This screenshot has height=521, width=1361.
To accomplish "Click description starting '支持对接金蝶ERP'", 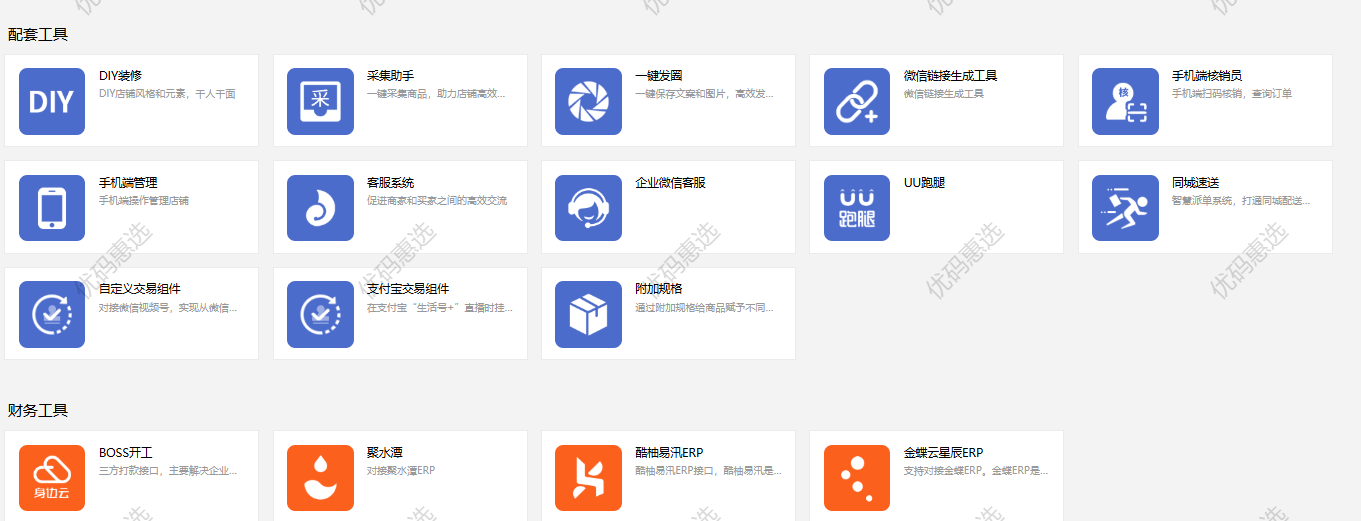I will [x=976, y=471].
